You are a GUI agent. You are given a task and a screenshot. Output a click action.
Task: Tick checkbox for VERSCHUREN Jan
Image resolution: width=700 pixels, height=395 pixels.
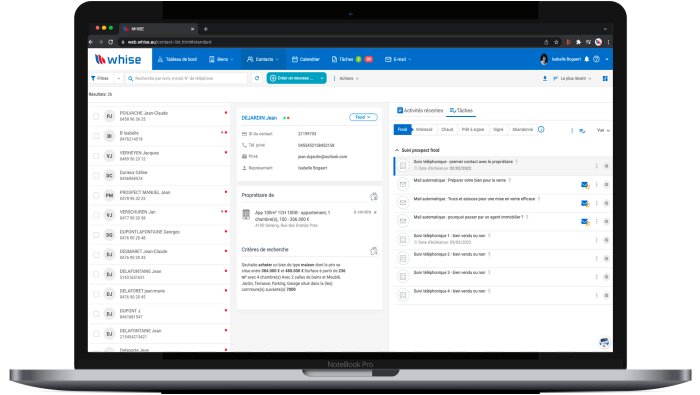(x=96, y=215)
